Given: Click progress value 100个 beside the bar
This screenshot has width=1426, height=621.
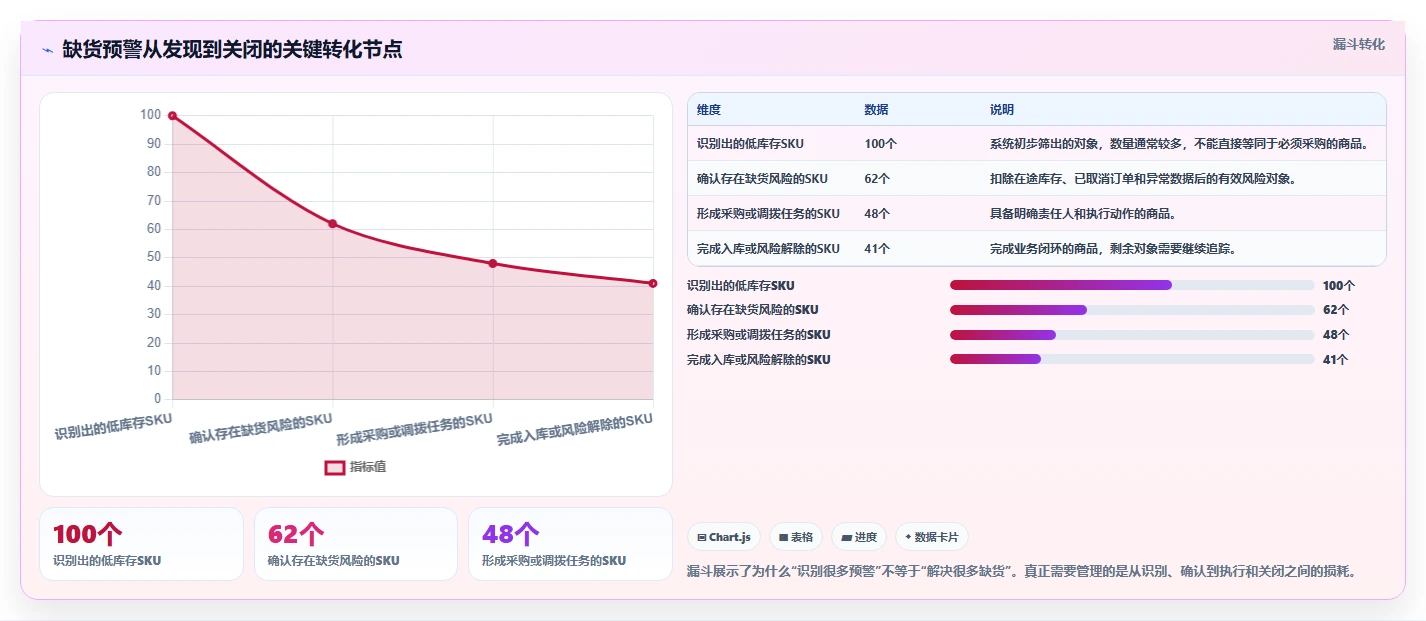Looking at the screenshot, I should coord(1339,285).
